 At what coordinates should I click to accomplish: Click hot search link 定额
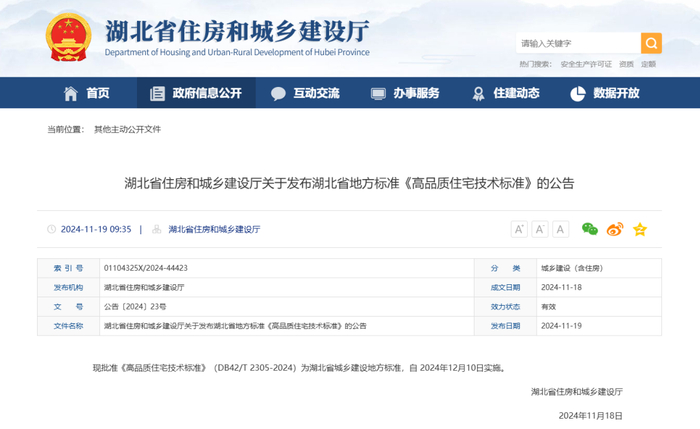[x=649, y=64]
